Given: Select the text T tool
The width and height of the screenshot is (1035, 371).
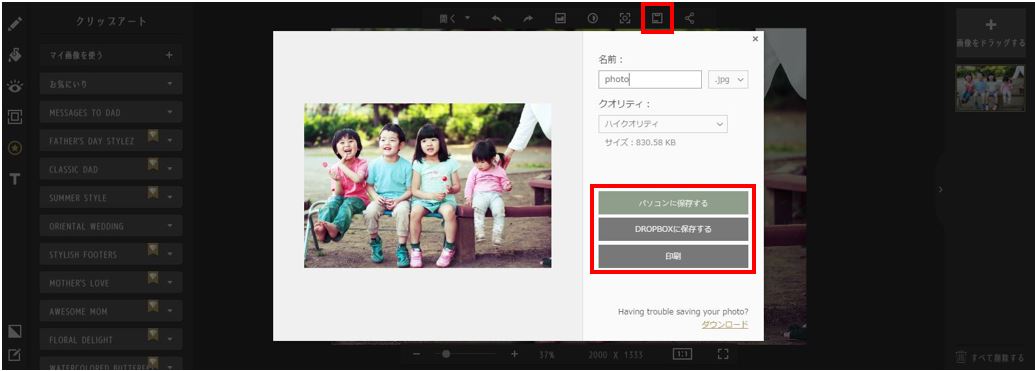Looking at the screenshot, I should [x=15, y=179].
